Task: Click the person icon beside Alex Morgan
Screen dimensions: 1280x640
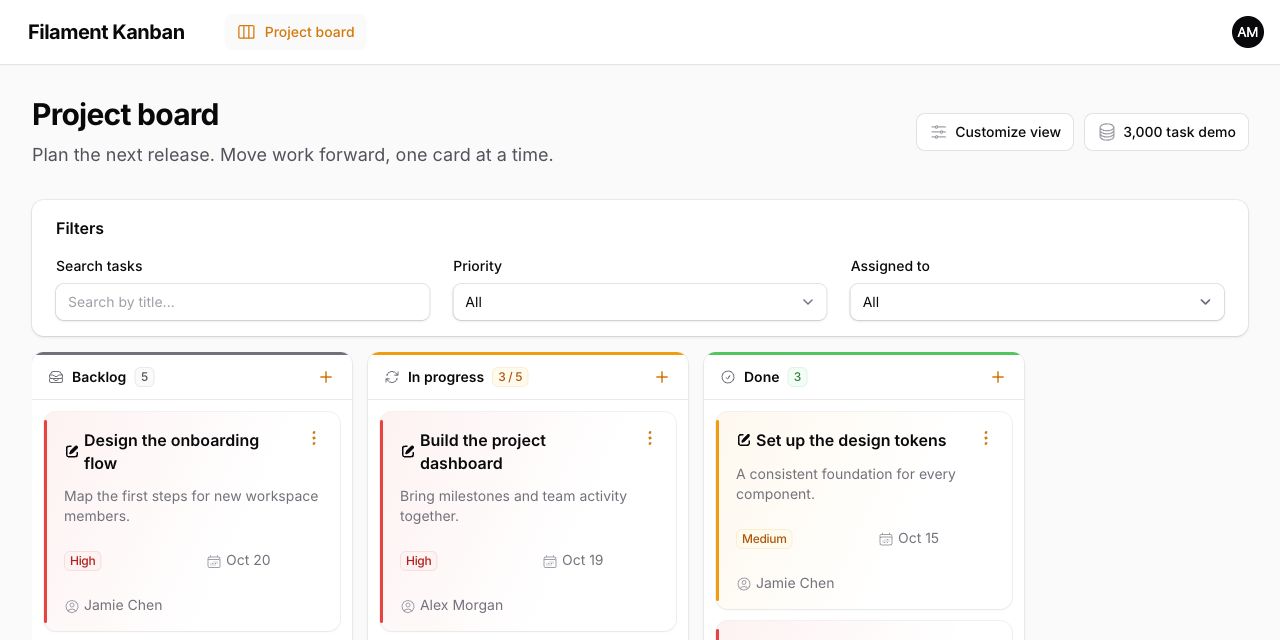Action: (x=408, y=606)
